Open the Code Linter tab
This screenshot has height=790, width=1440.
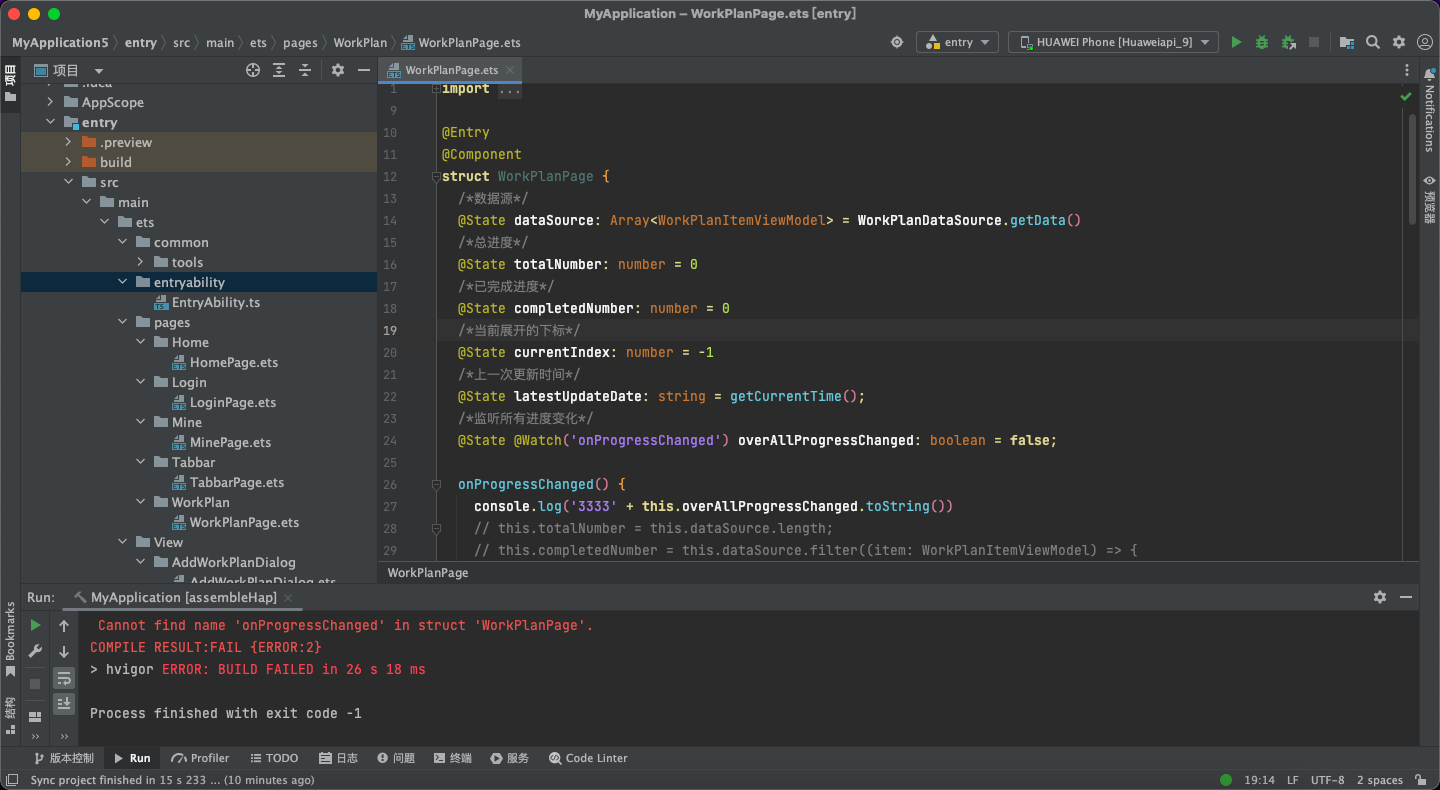(589, 758)
